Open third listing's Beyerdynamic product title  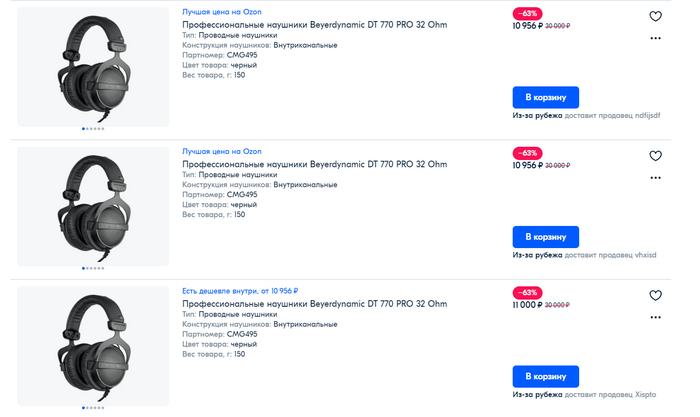[x=314, y=303]
